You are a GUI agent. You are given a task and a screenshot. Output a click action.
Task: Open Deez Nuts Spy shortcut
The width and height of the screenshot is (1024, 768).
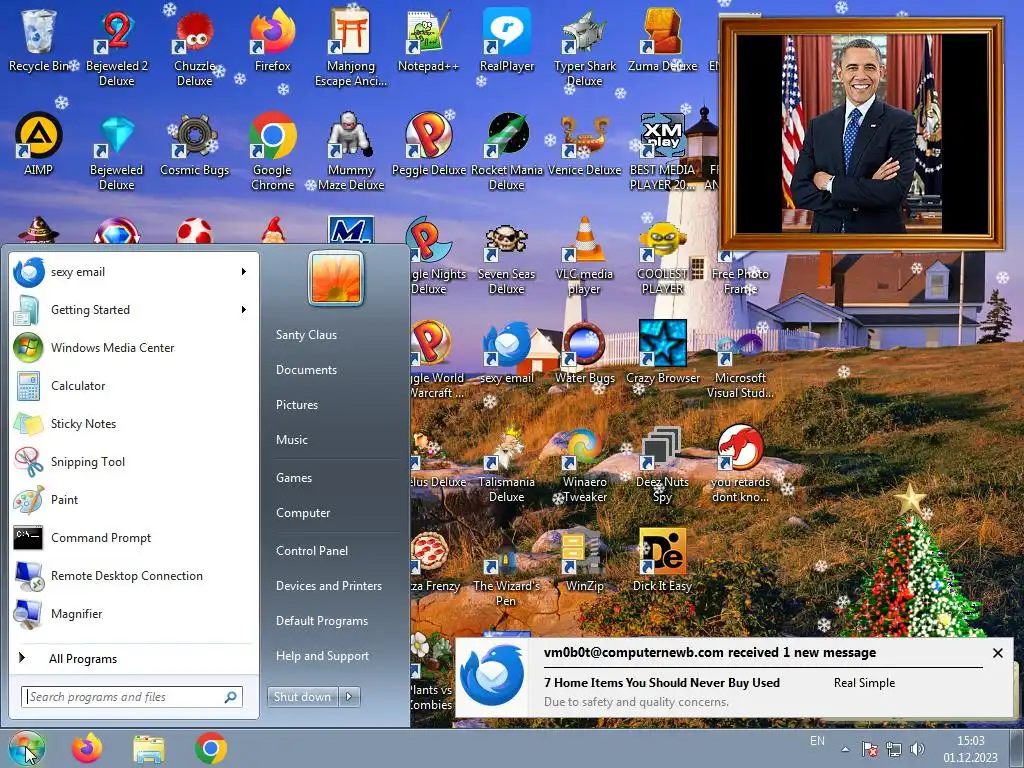[662, 464]
